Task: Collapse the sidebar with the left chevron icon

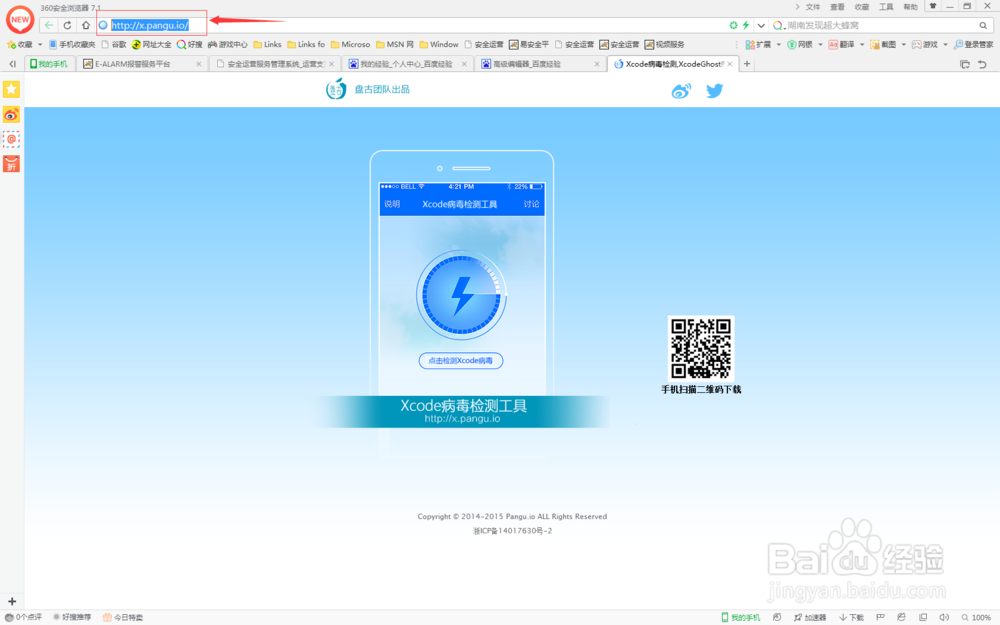Action: tap(12, 64)
